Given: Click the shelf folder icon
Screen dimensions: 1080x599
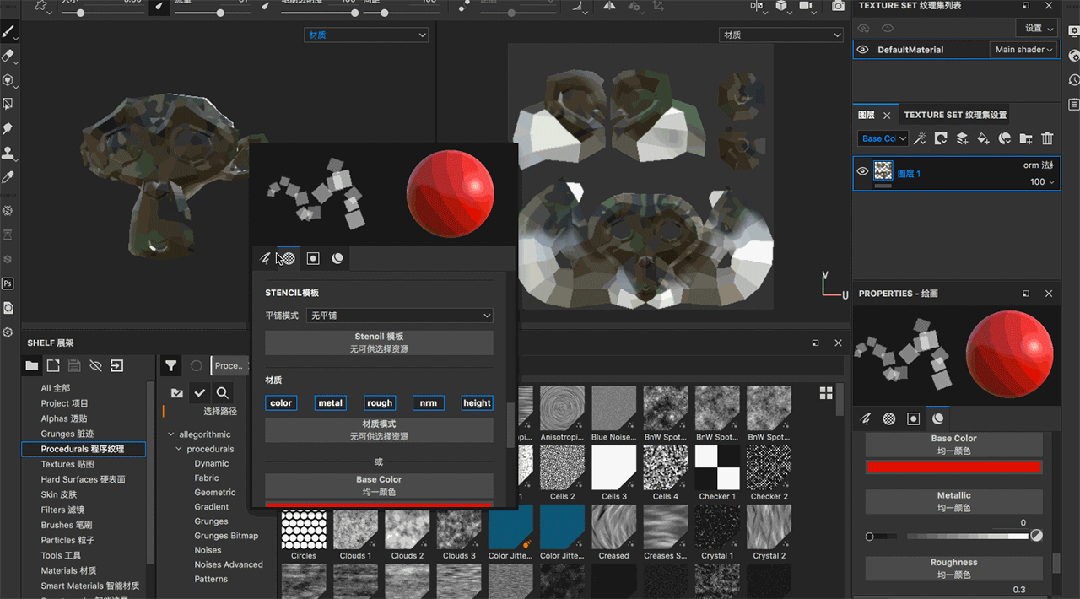Looking at the screenshot, I should (32, 366).
